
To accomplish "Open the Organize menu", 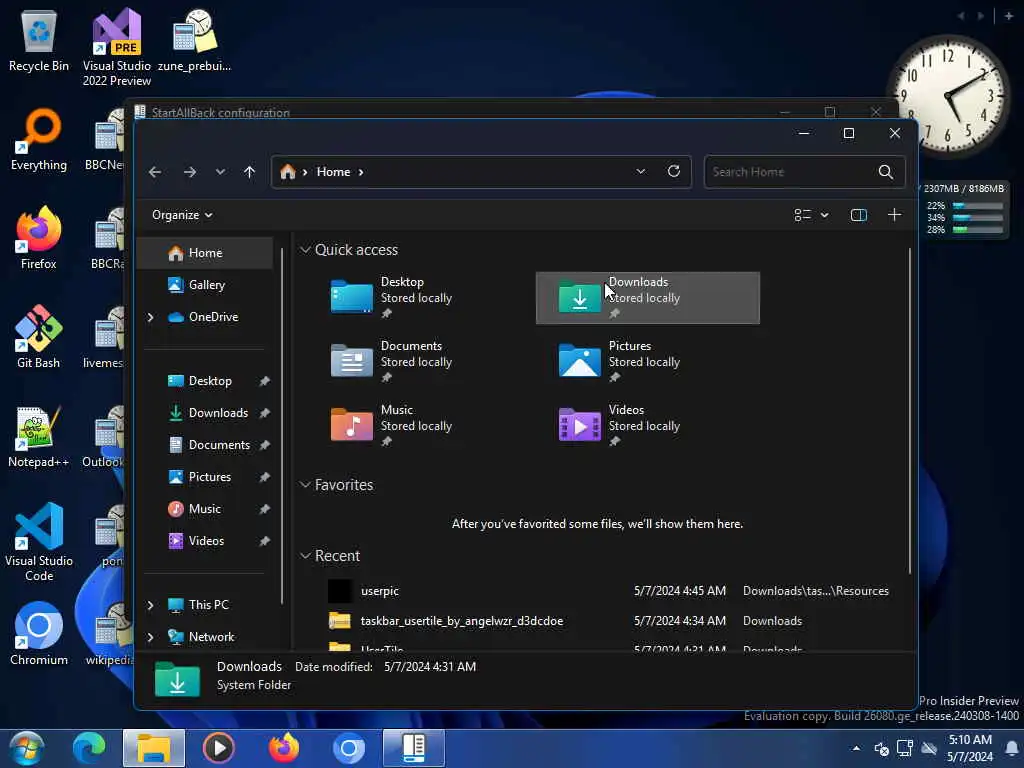I will click(x=182, y=215).
